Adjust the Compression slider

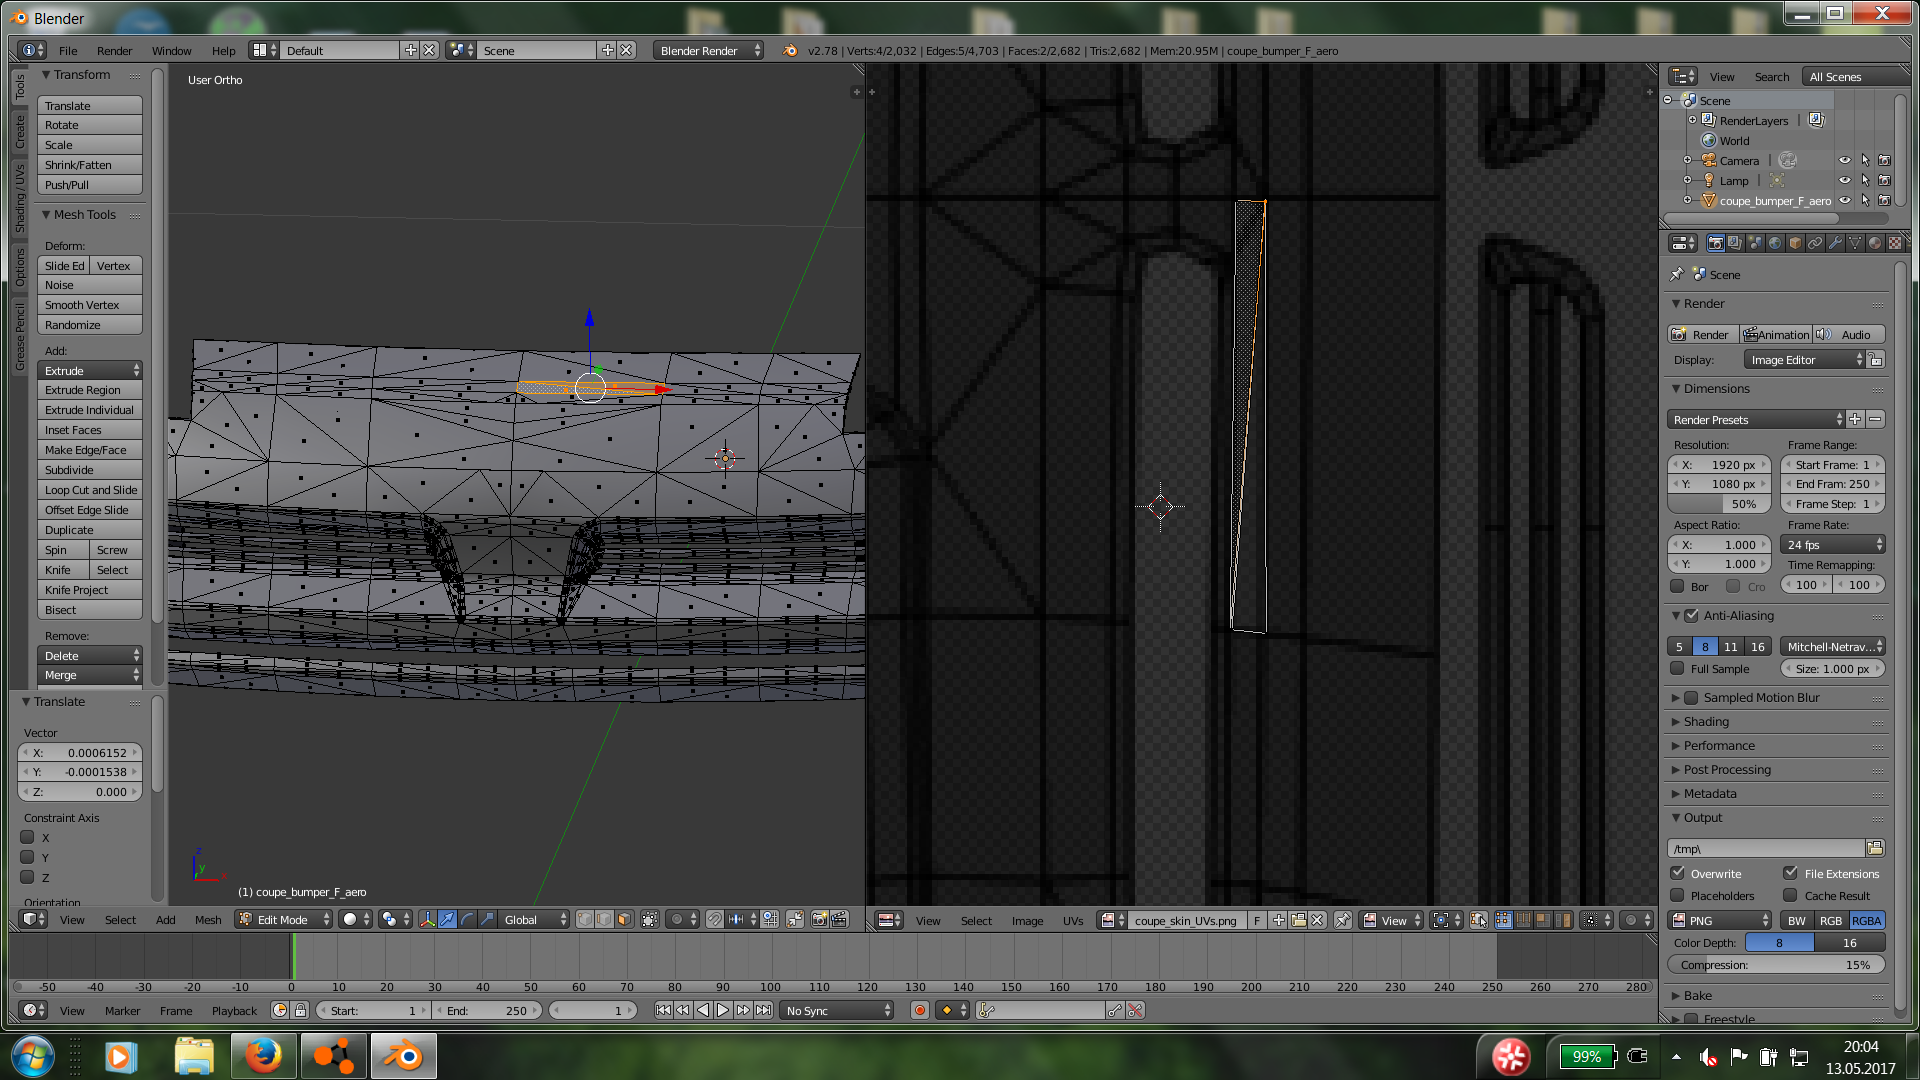coord(1775,965)
